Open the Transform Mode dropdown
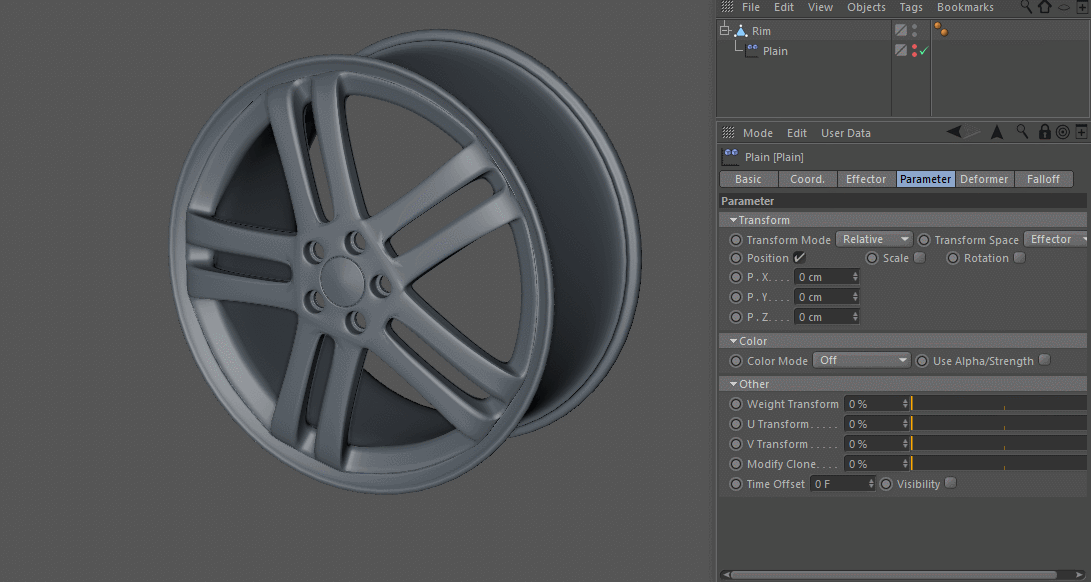The image size is (1091, 582). point(874,239)
